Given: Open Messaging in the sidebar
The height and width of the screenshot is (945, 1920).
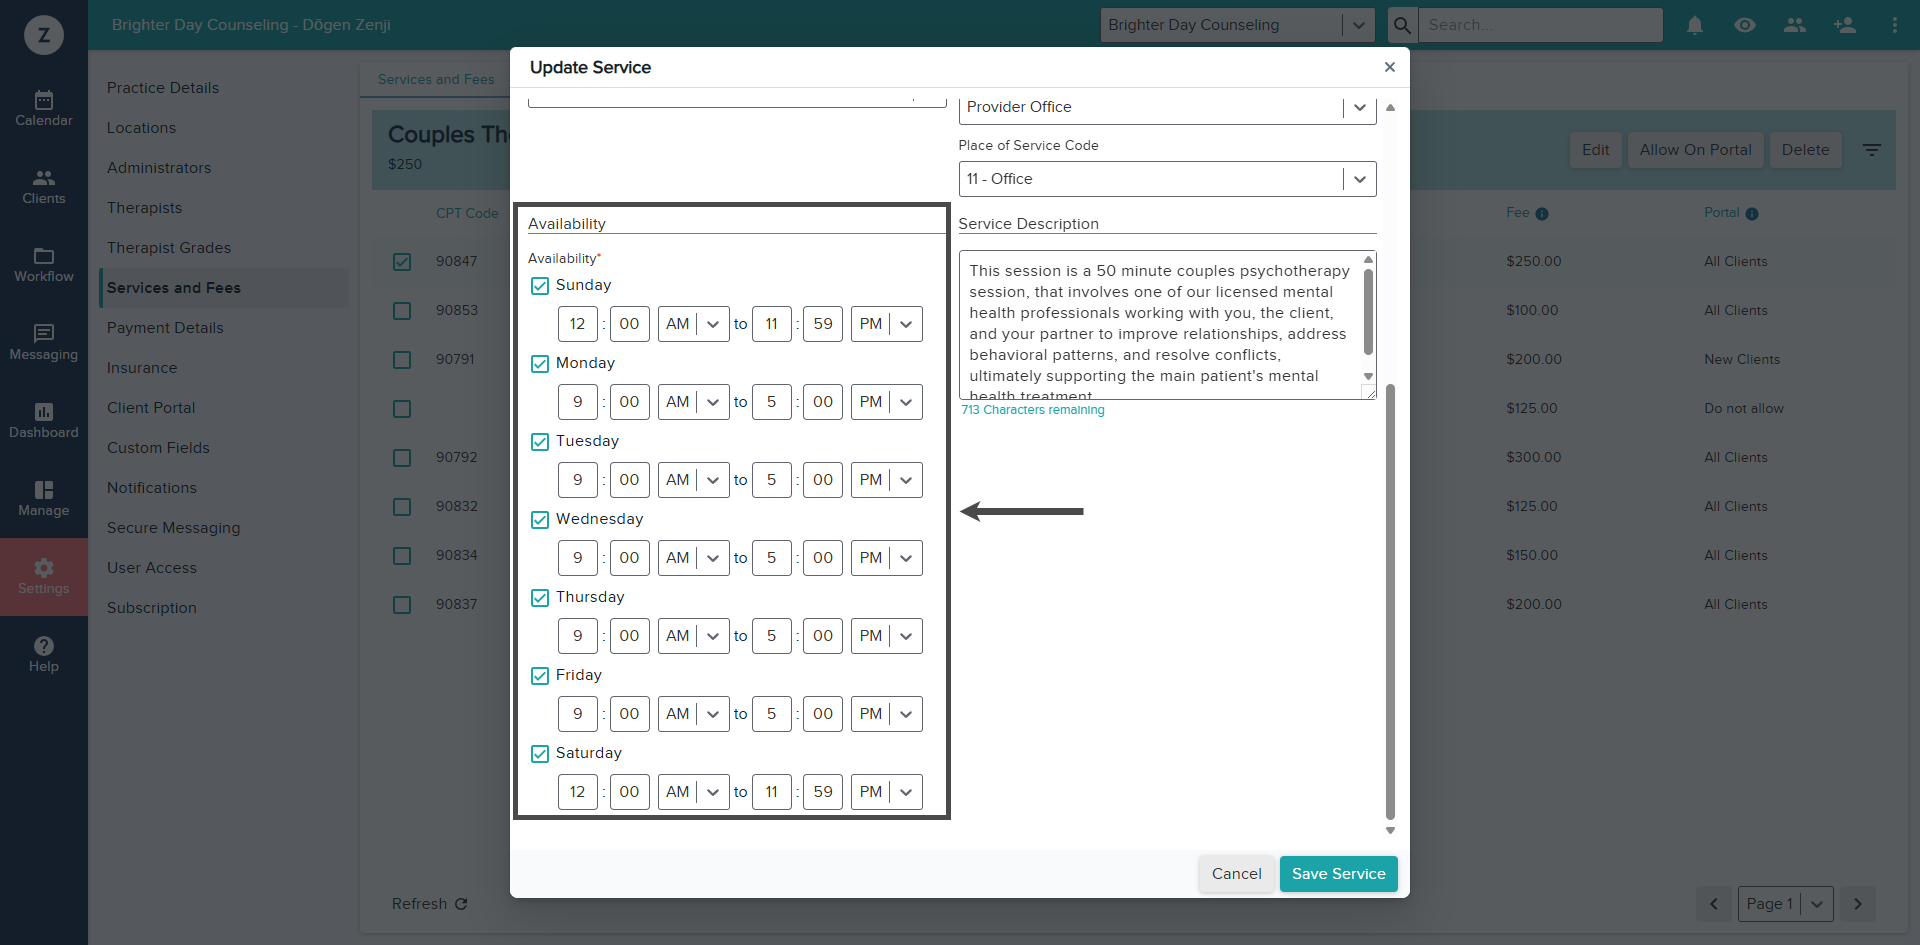Looking at the screenshot, I should pos(44,343).
